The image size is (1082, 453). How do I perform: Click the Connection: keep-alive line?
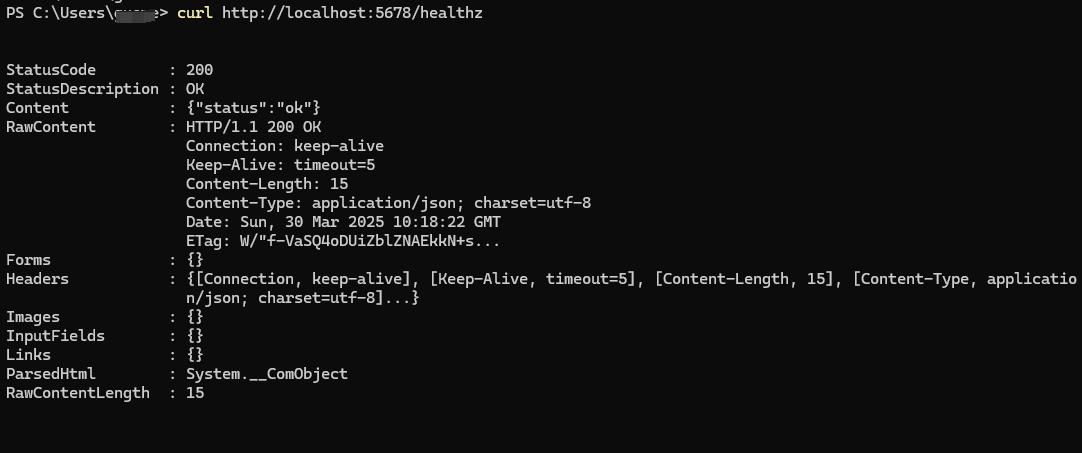coord(284,146)
